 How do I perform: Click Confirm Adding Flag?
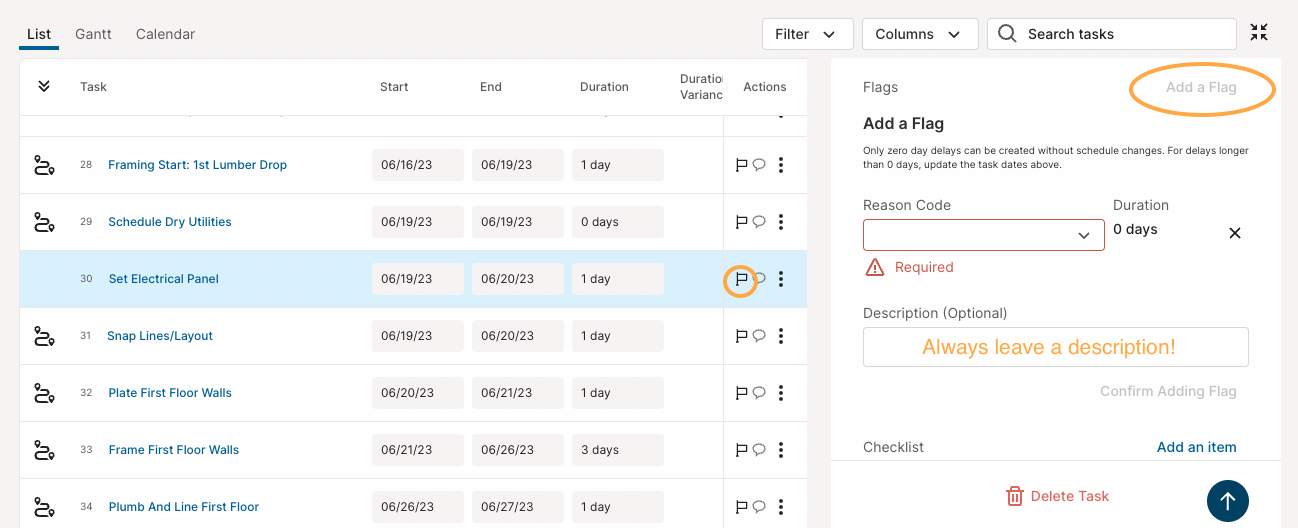1168,391
